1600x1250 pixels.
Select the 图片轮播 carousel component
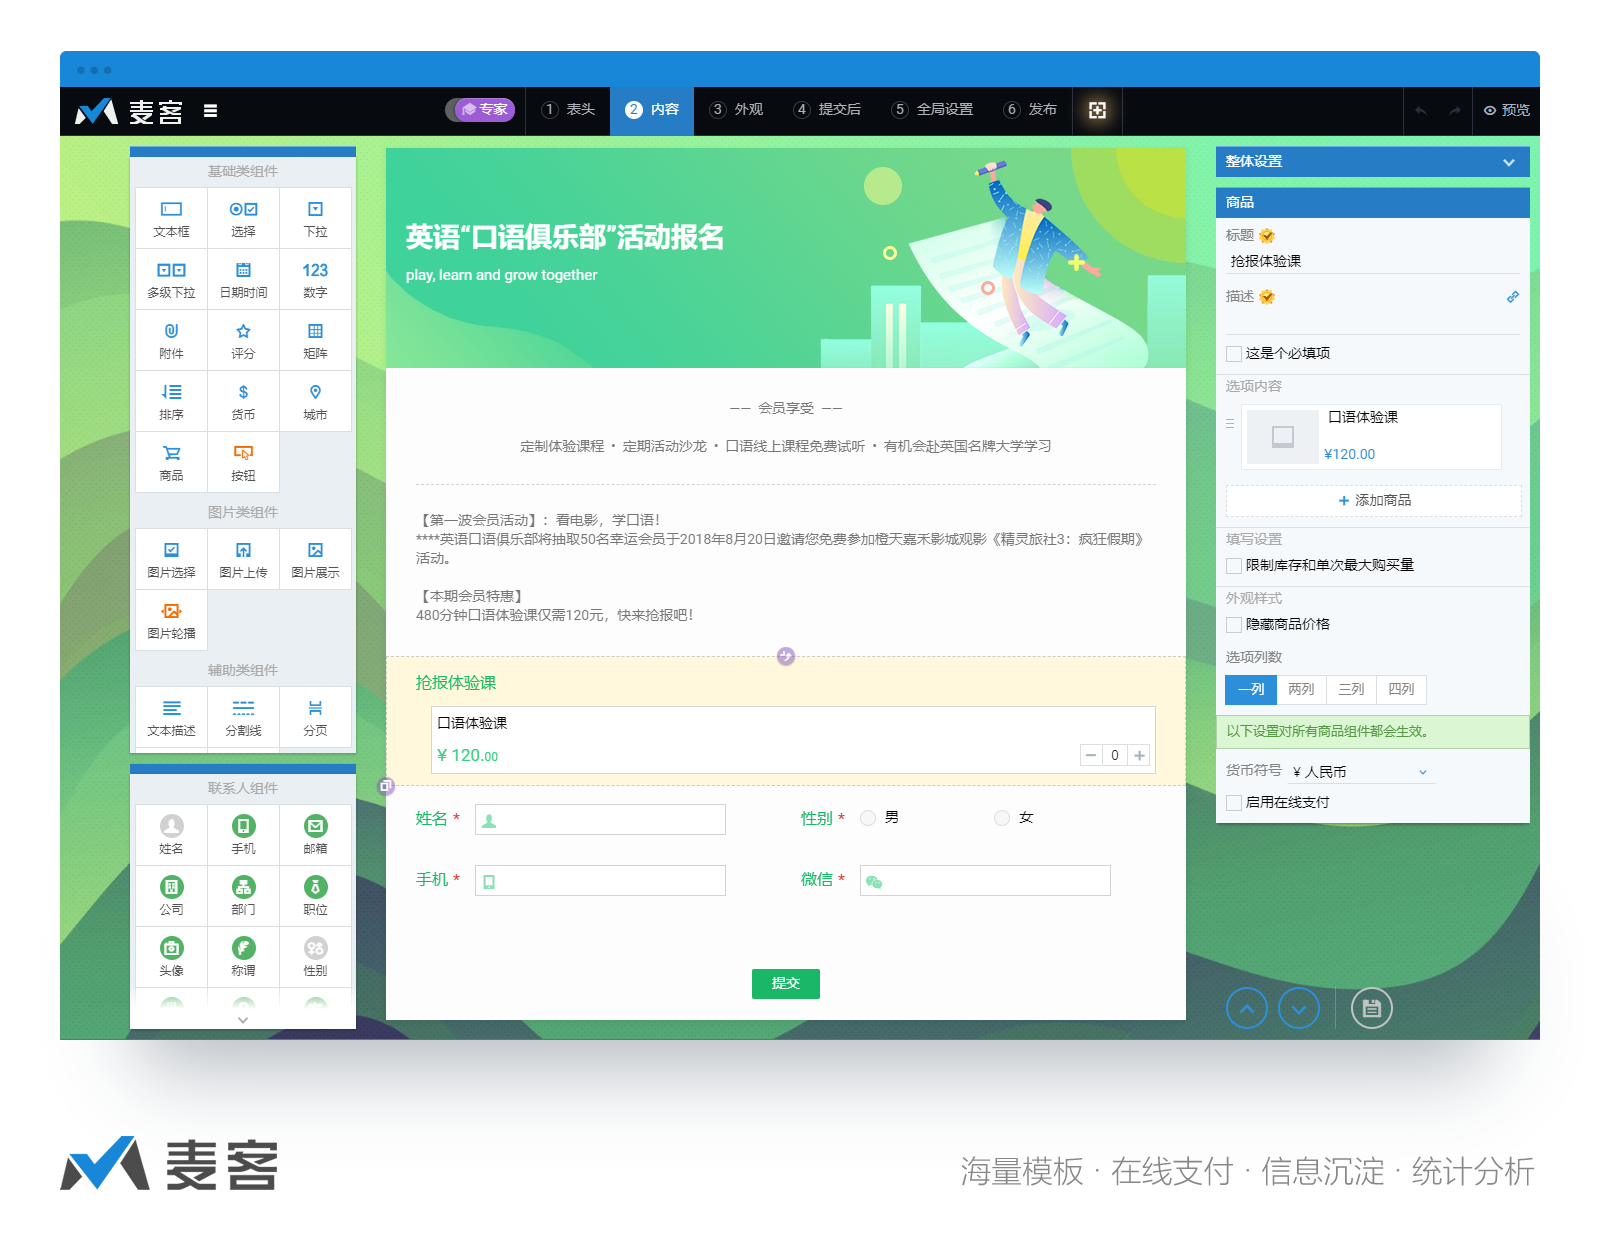(170, 620)
